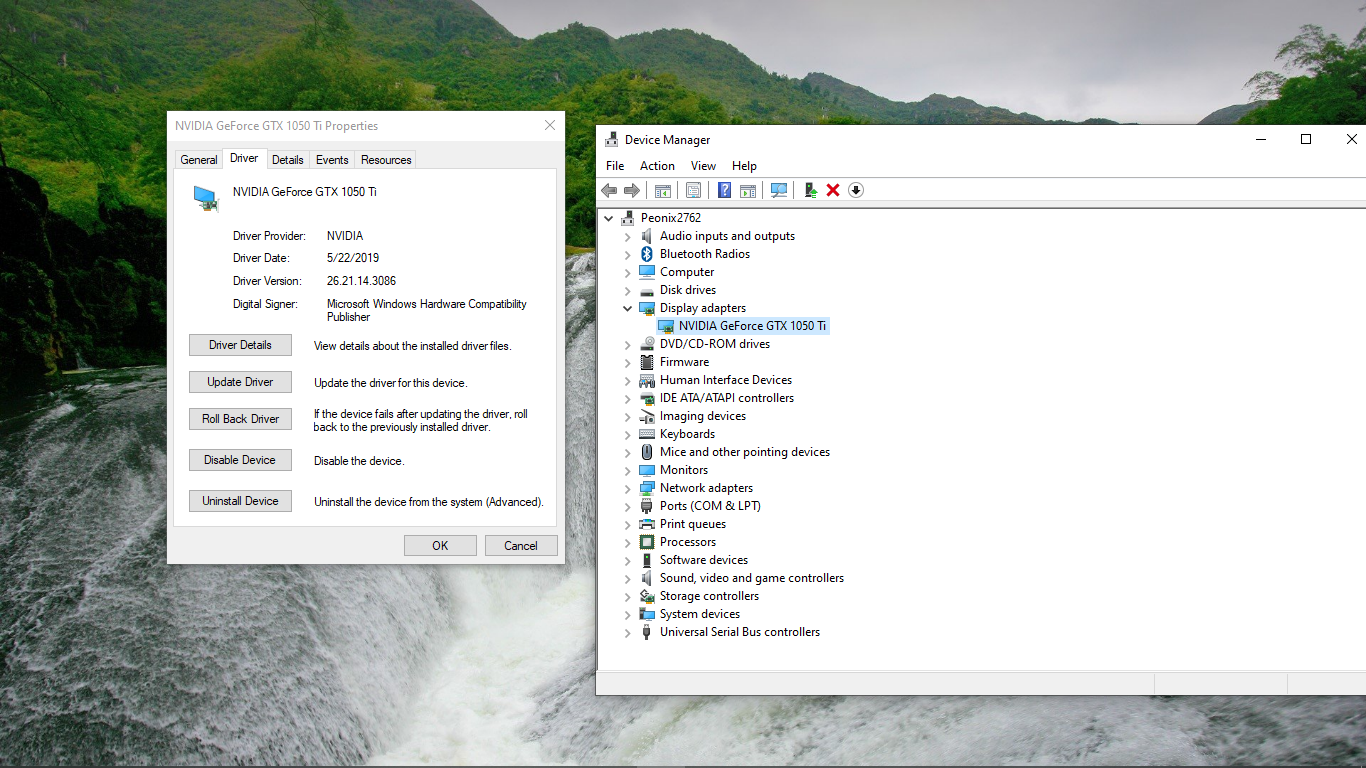This screenshot has width=1366, height=768.
Task: Click the NVIDIA Driver Provider value
Action: (x=345, y=236)
